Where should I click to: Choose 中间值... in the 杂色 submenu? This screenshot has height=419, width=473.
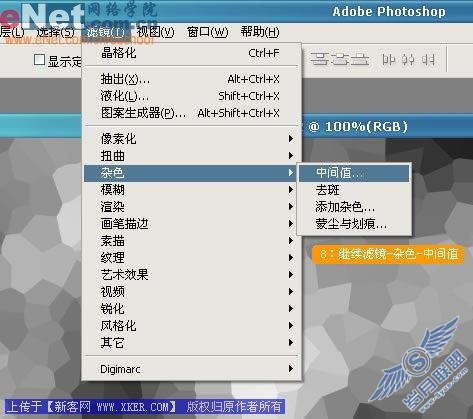[x=354, y=173]
